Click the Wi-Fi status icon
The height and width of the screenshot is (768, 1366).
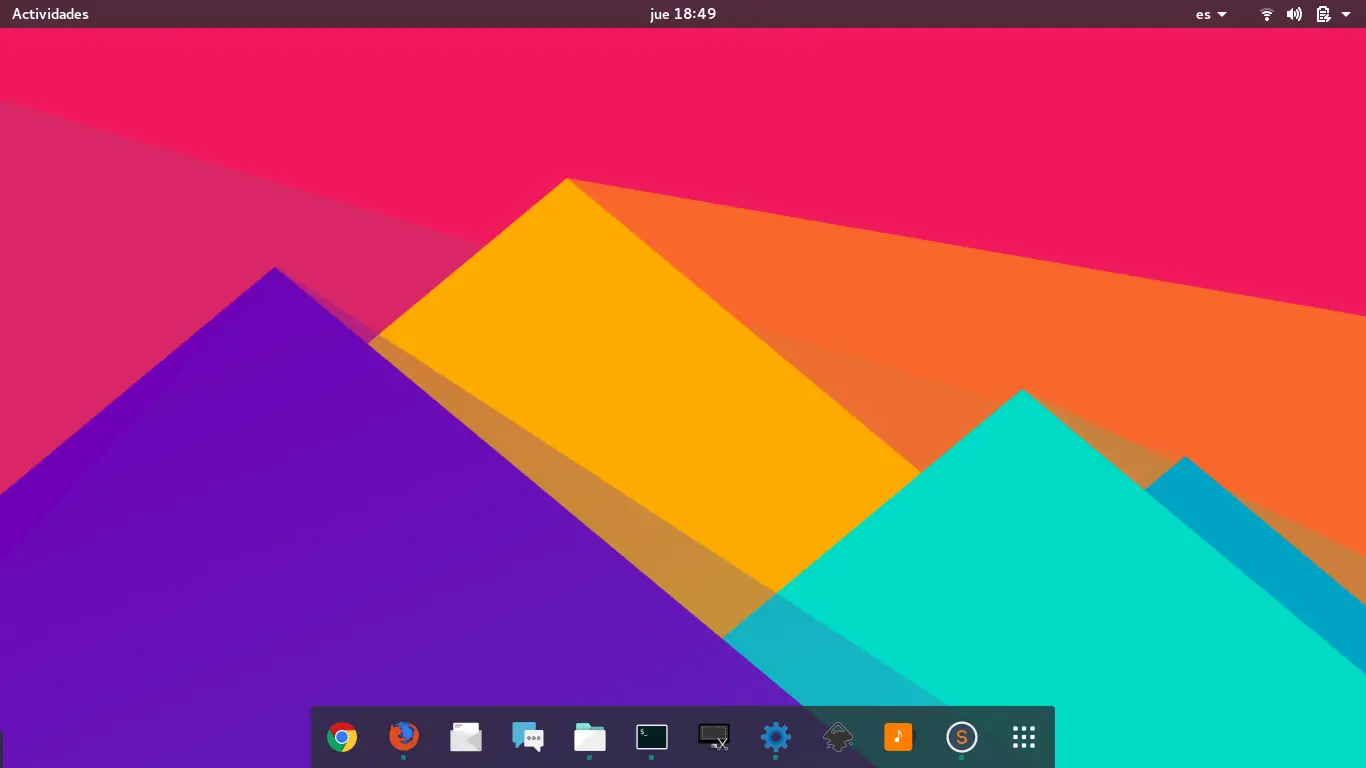(x=1267, y=14)
